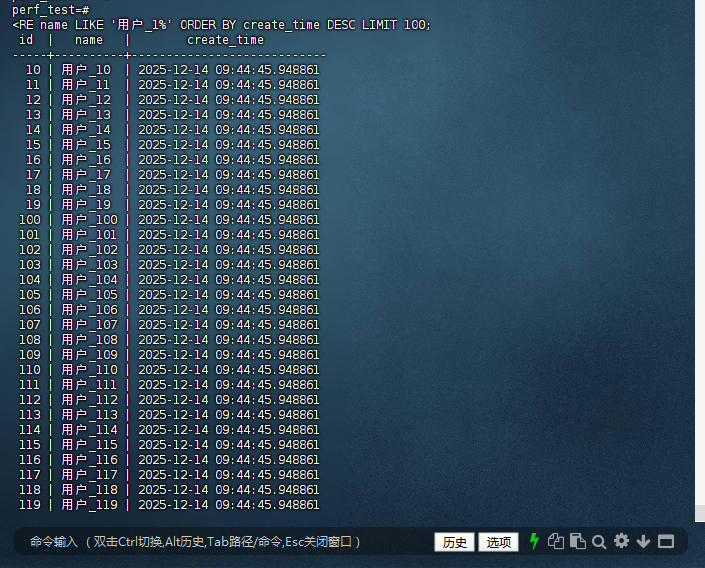Click the perf_test=# prompt line
Viewport: 705px width, 568px height.
click(50, 9)
